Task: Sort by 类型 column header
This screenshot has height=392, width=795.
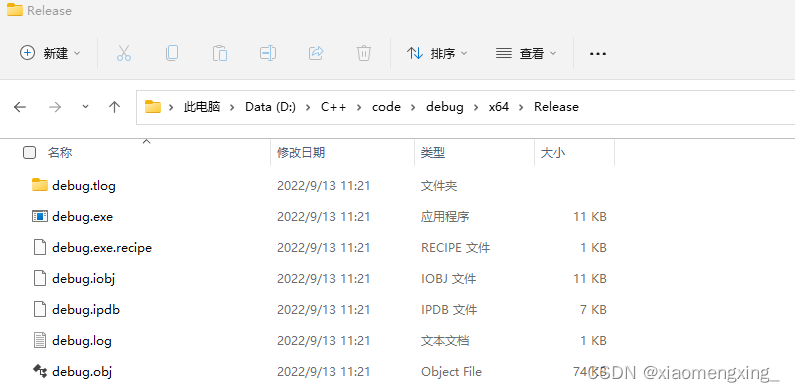Action: tap(433, 153)
